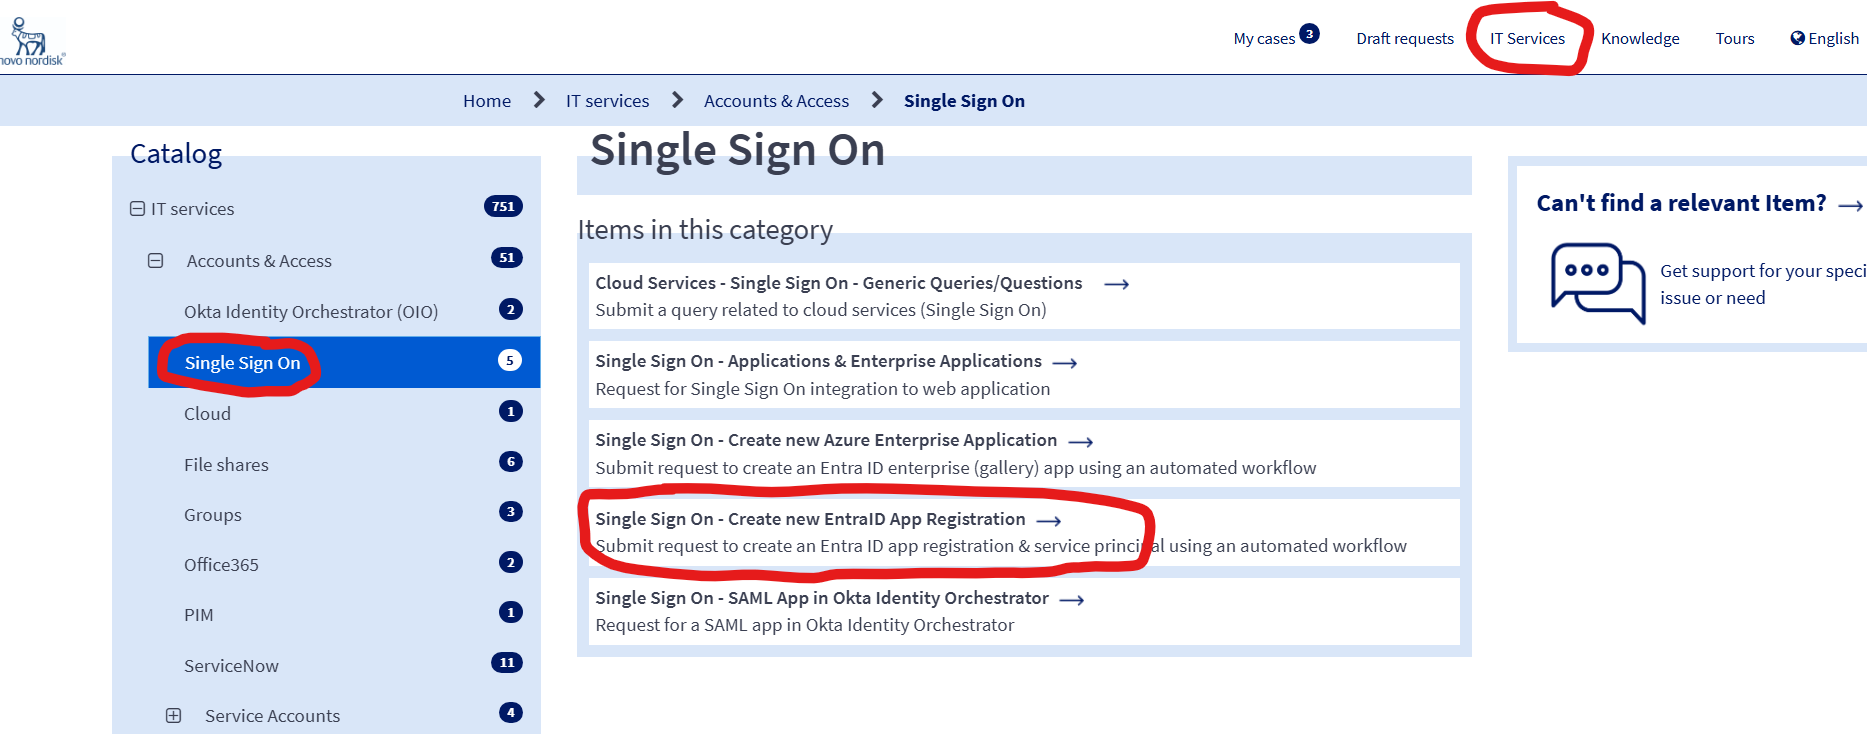Click the arrow after Create new EntraID App Registration
The image size is (1867, 734).
[x=1048, y=521]
